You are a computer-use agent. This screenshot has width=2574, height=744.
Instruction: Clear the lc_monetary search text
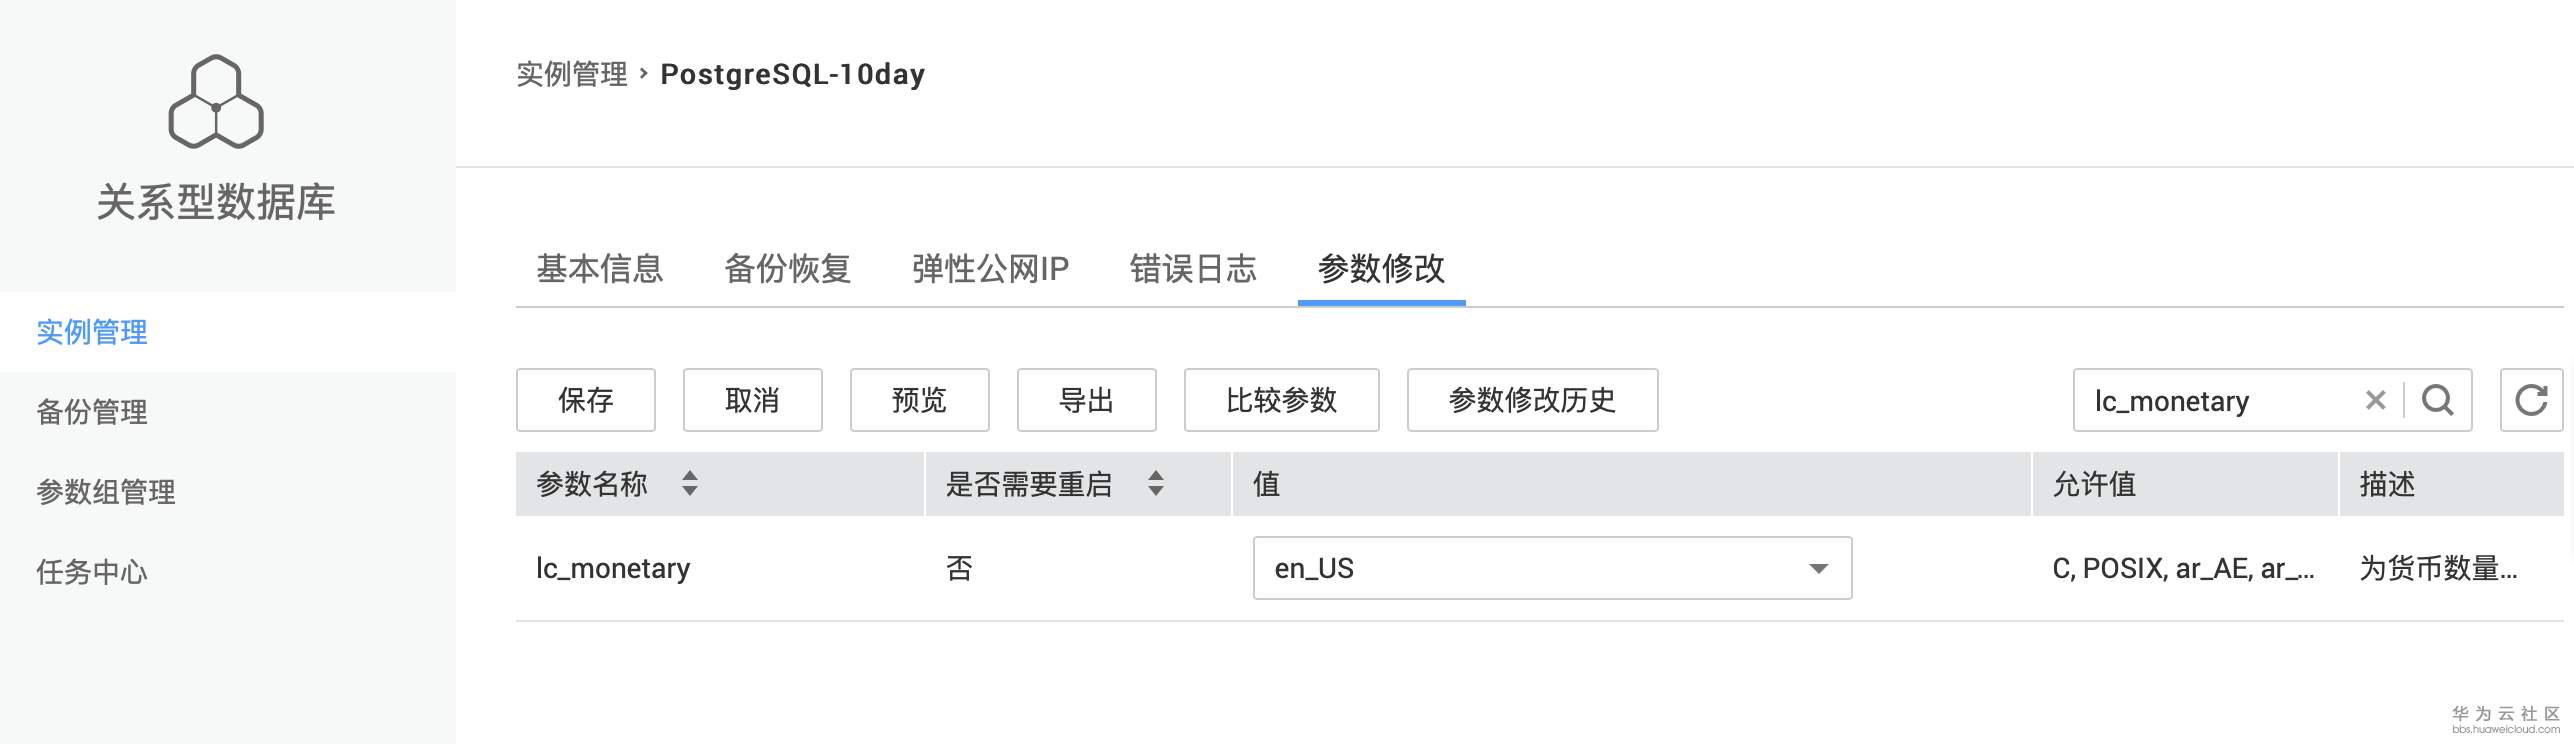pyautogui.click(x=2376, y=400)
